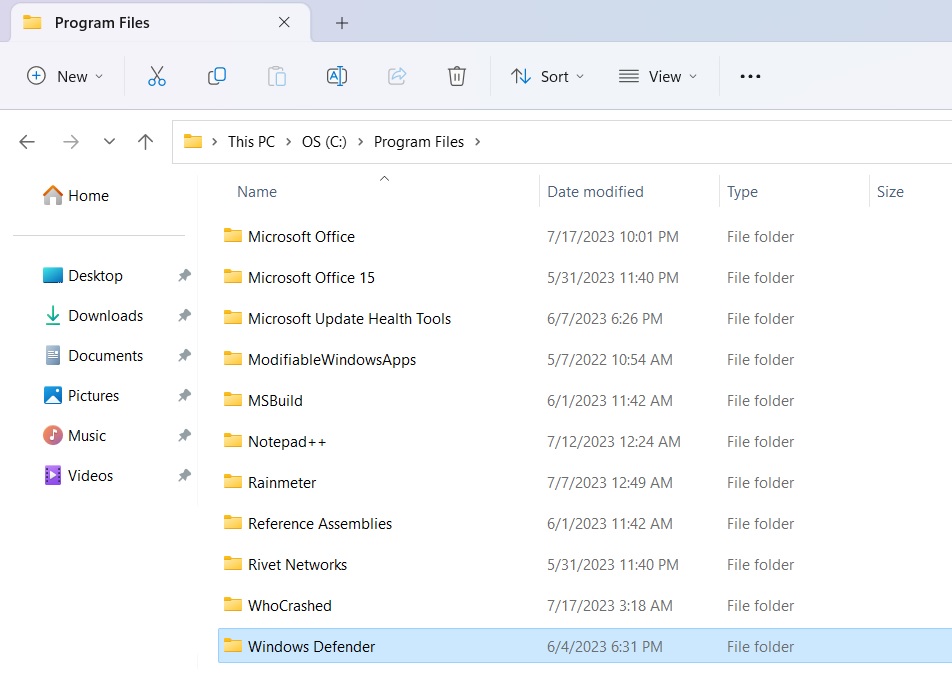Unpin Downloads from Quick access
This screenshot has width=952, height=674.
(x=183, y=315)
